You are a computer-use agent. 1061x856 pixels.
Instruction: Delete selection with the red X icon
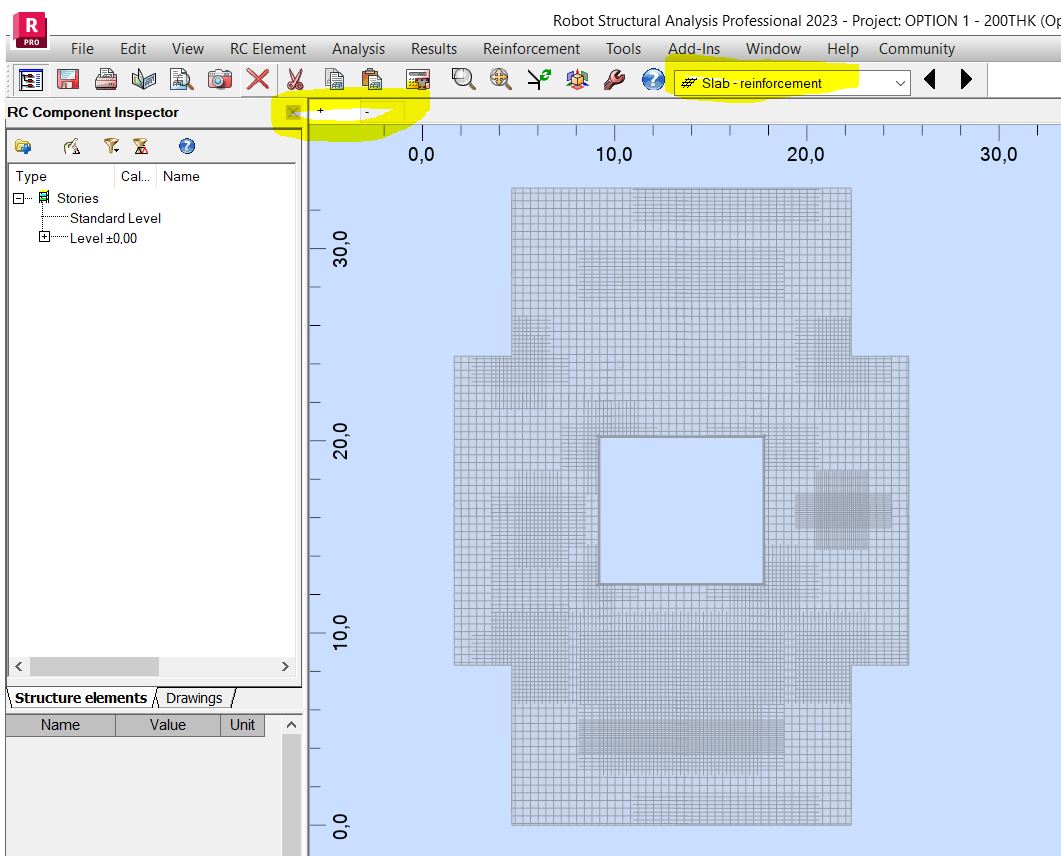[258, 80]
